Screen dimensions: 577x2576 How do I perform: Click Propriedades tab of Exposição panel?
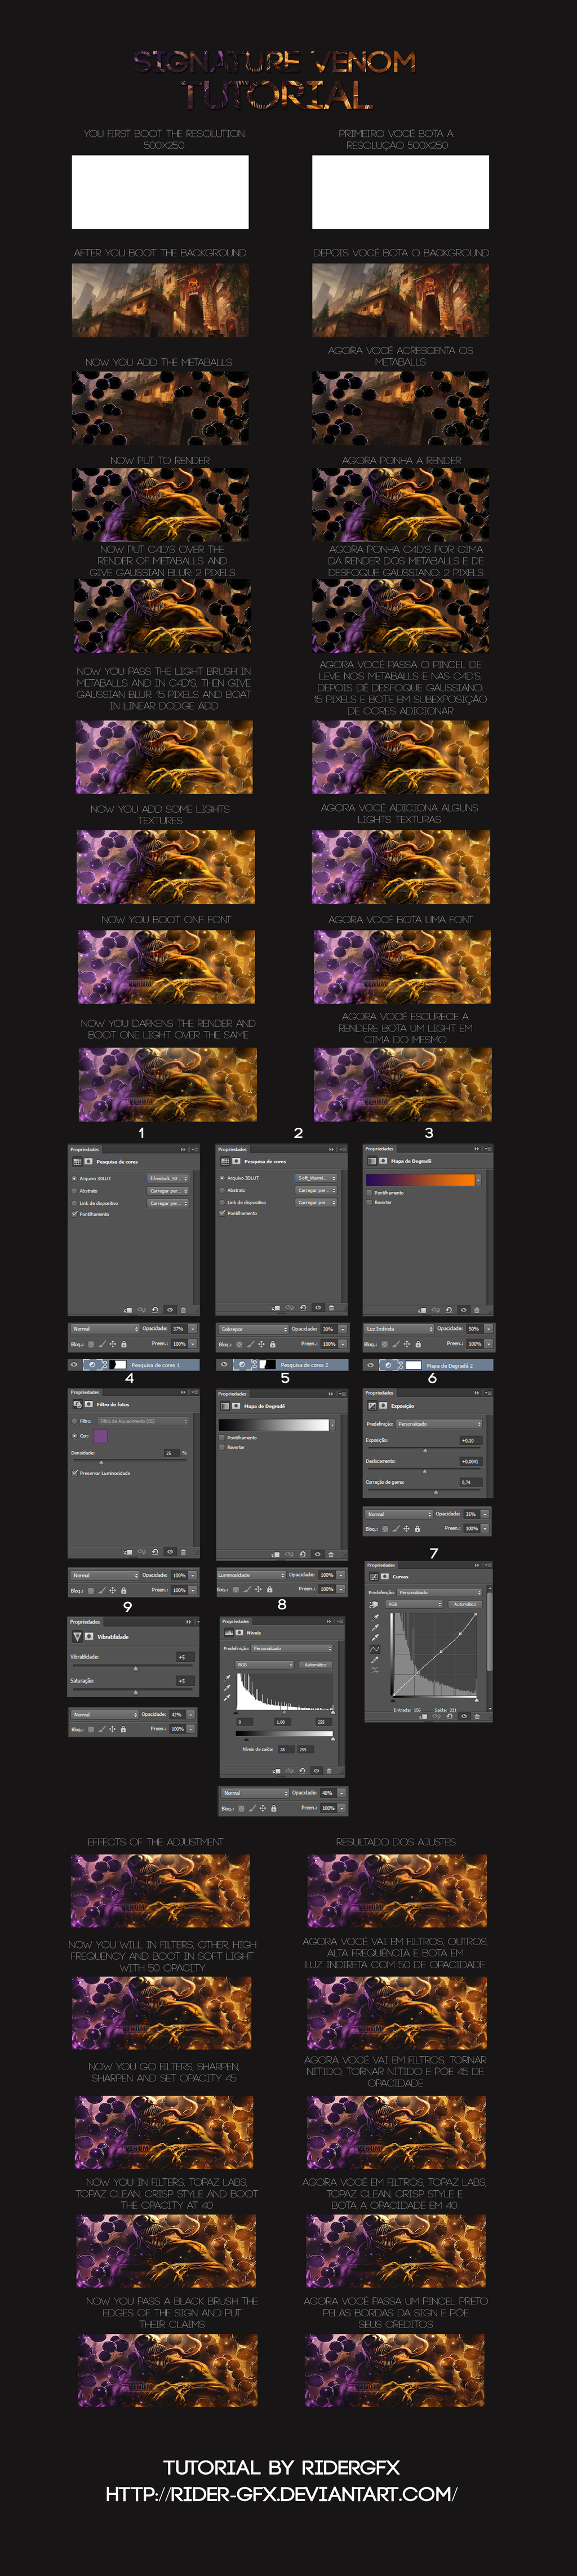click(380, 1393)
